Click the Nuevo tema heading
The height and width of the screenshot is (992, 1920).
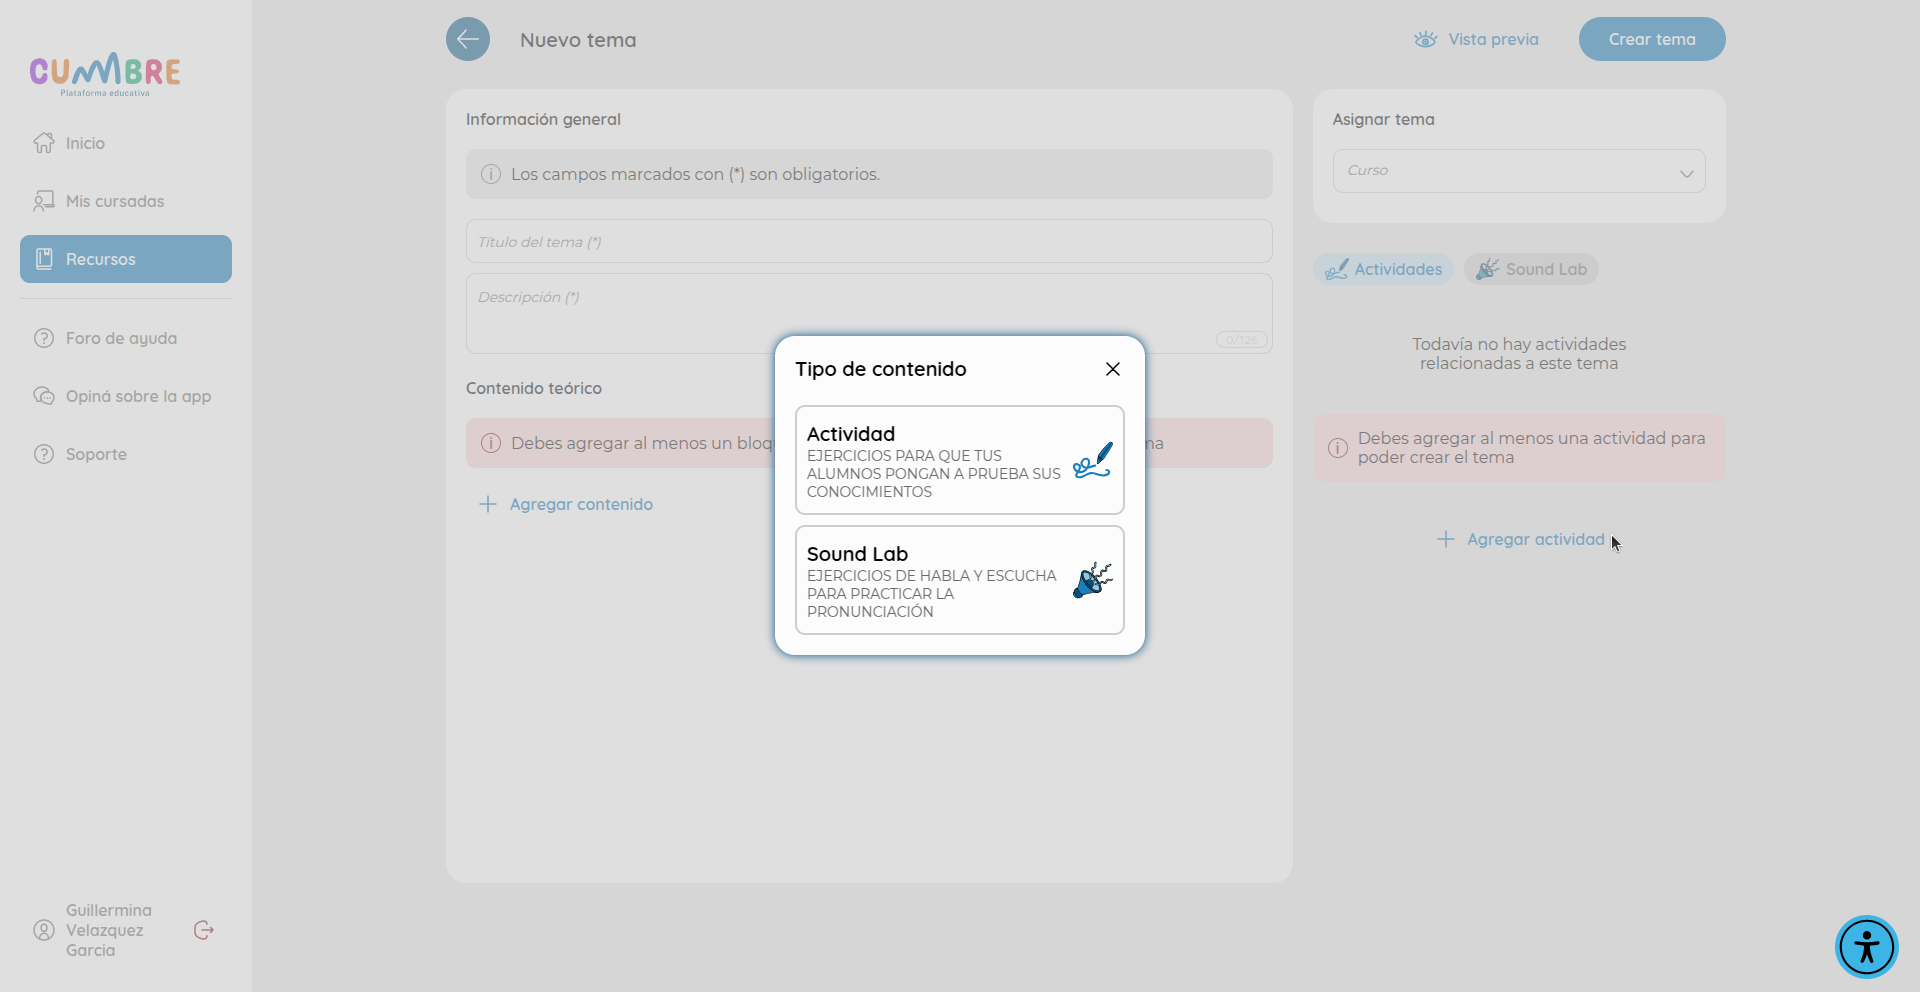578,40
